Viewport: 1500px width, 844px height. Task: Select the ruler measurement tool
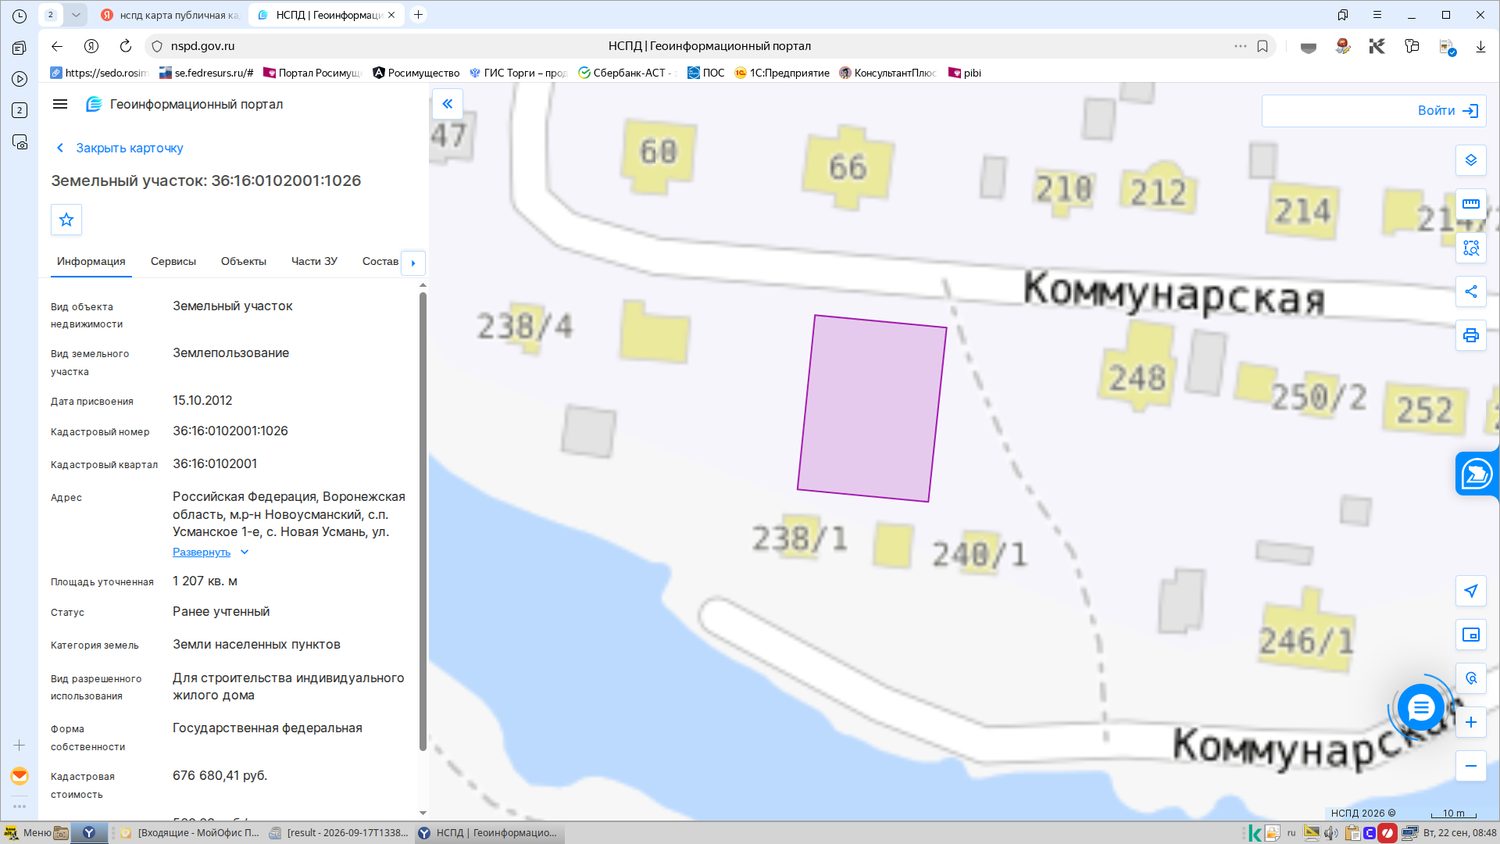click(x=1471, y=204)
